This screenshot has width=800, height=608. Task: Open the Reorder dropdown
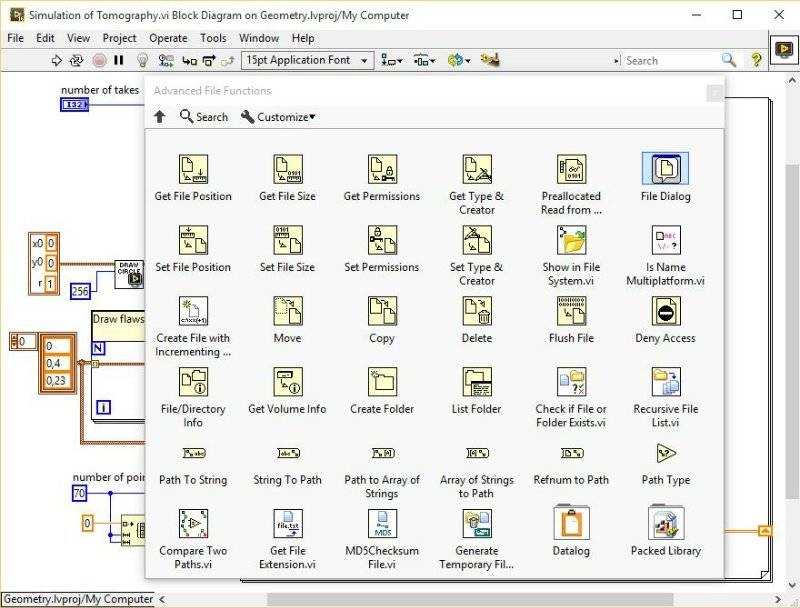(x=459, y=61)
